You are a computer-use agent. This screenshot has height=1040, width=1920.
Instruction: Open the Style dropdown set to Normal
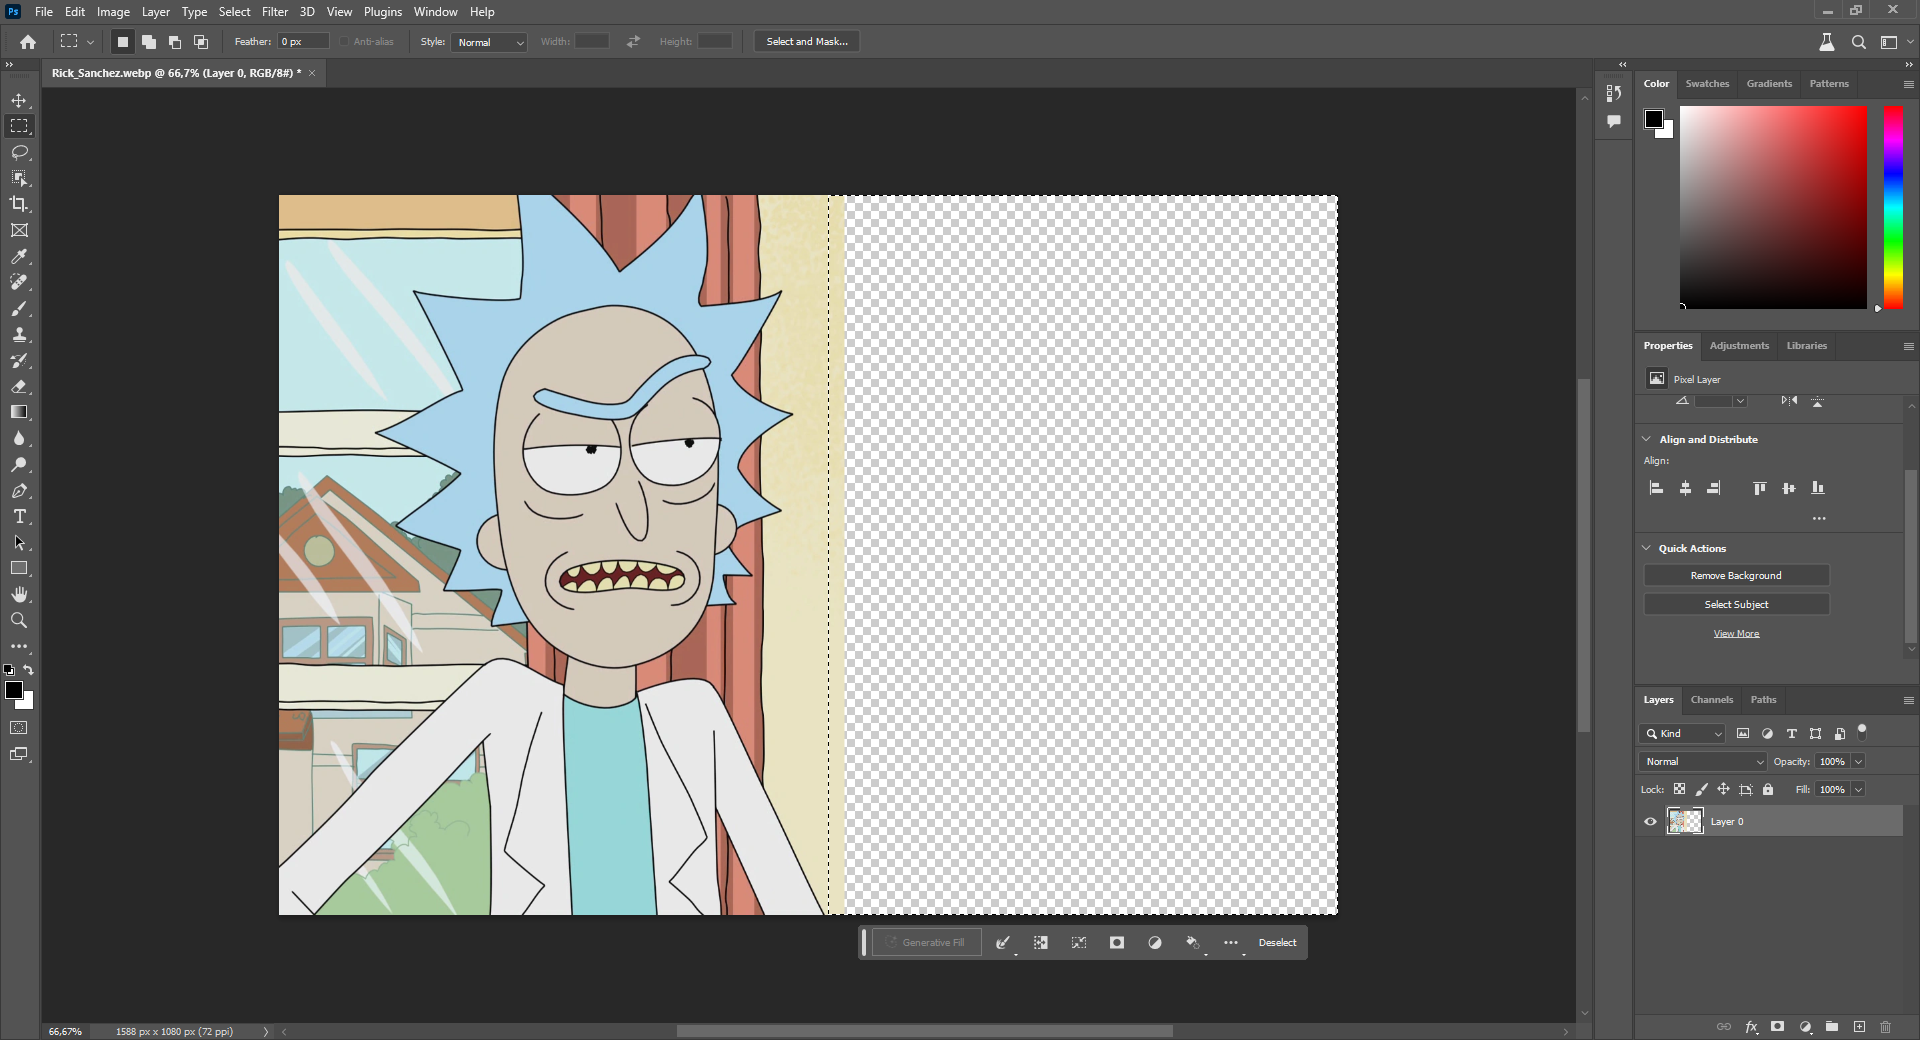(489, 42)
